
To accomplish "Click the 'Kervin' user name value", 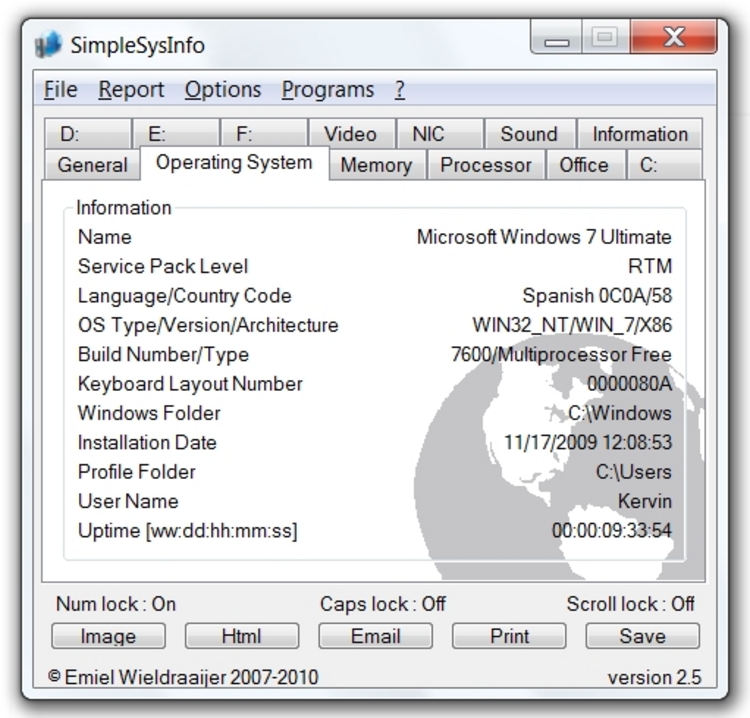I will (x=645, y=501).
